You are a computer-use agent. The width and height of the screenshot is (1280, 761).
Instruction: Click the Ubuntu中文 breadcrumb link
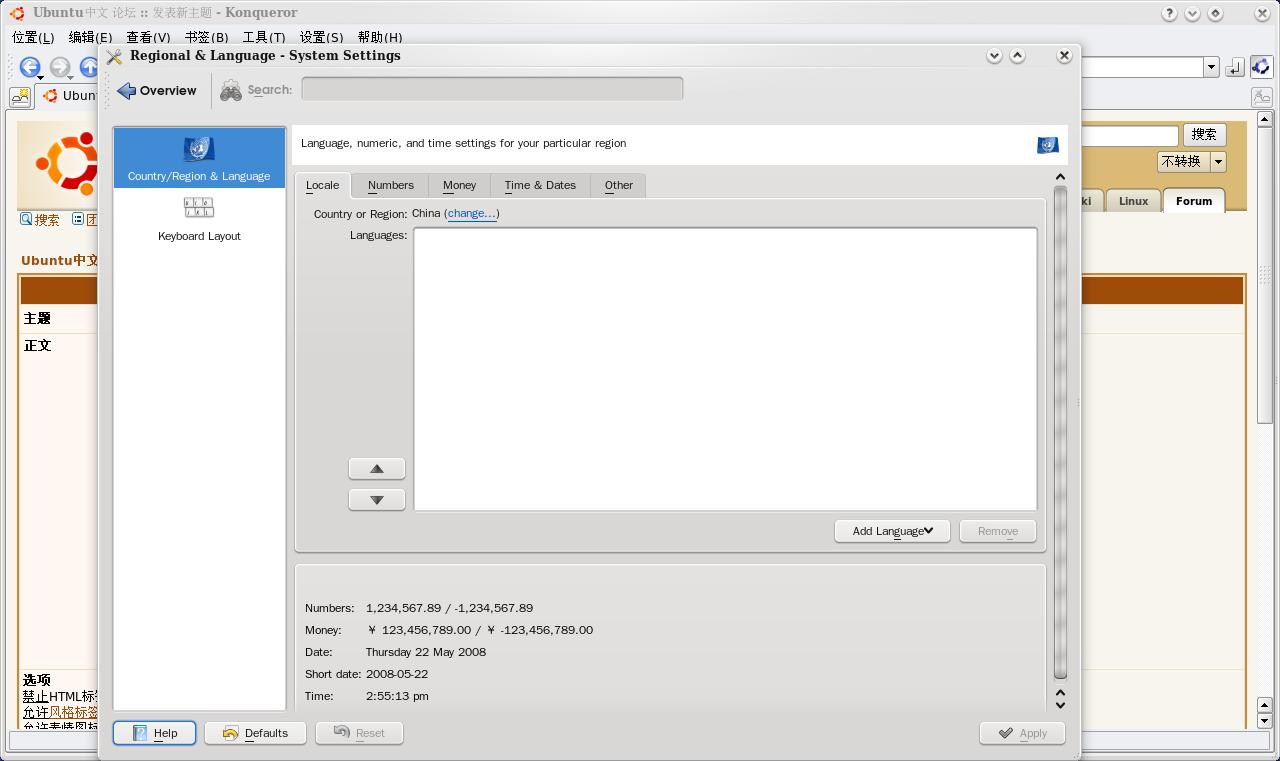(x=60, y=260)
